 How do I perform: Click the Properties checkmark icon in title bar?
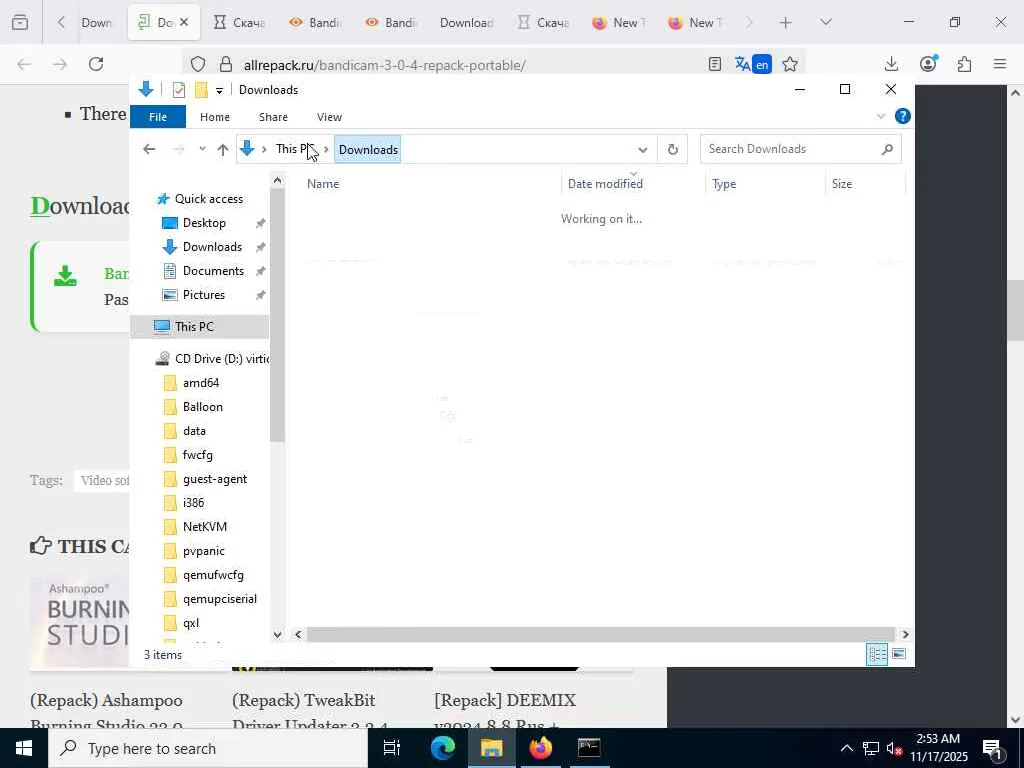click(178, 89)
